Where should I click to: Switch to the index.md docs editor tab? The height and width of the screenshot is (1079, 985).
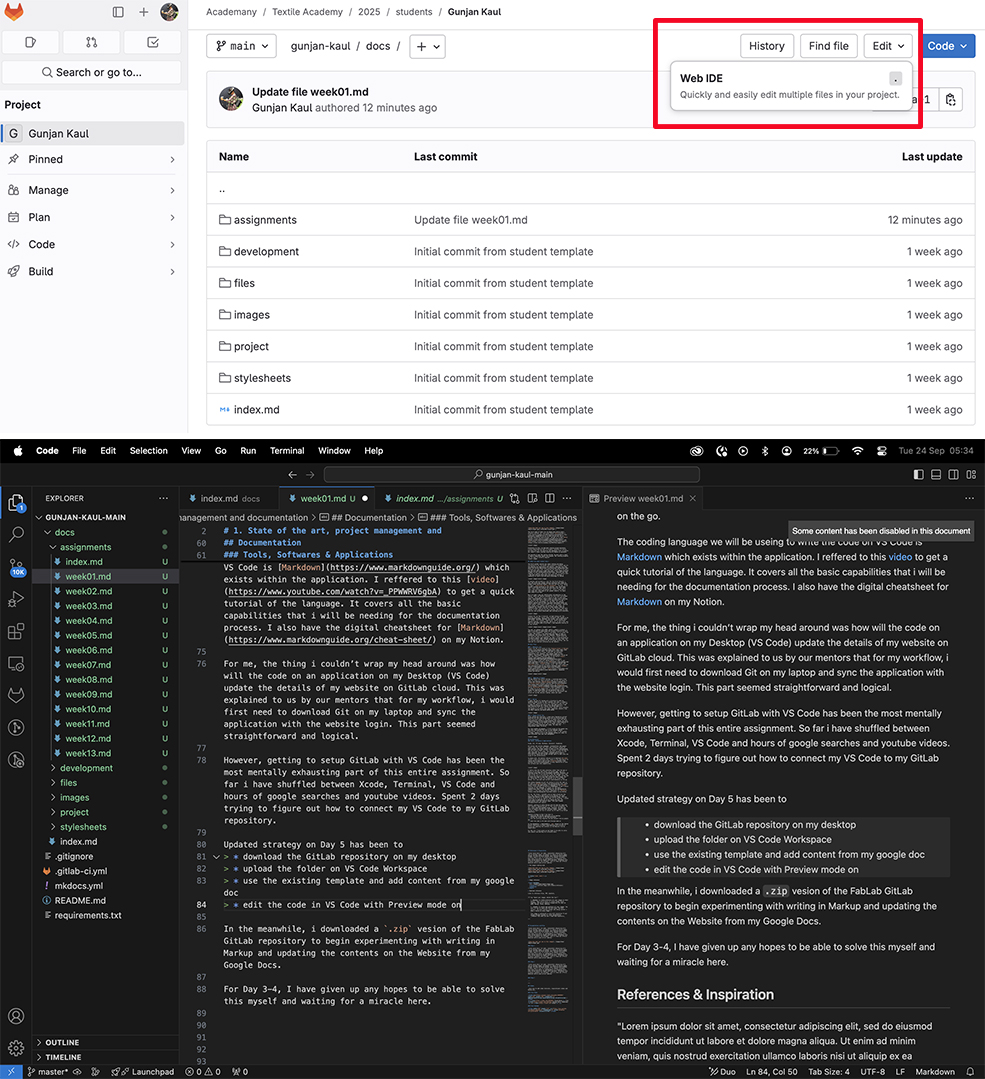230,498
